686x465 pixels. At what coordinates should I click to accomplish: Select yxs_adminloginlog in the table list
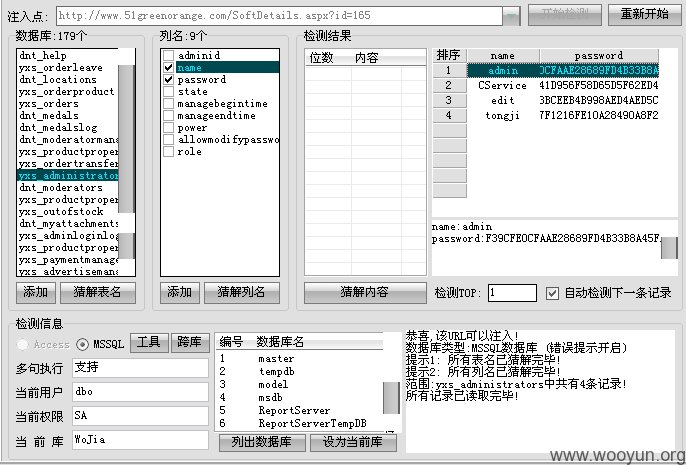(x=68, y=236)
